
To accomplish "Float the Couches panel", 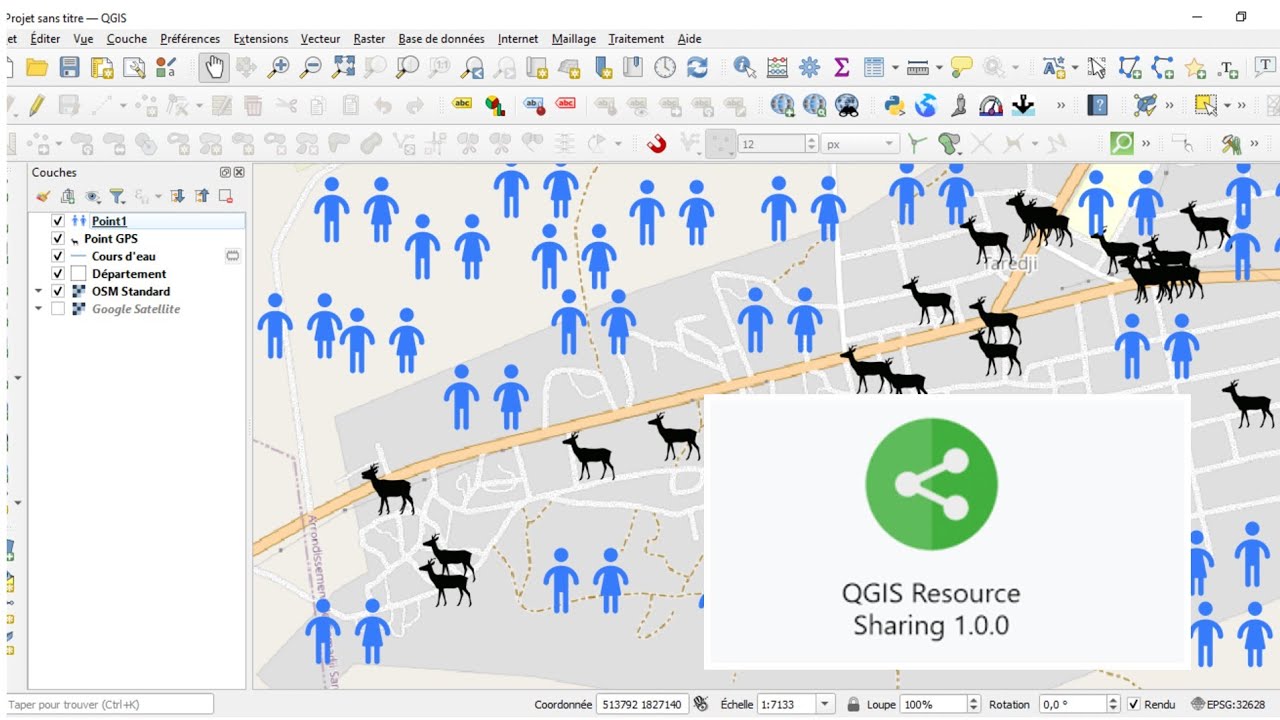I will (x=226, y=173).
